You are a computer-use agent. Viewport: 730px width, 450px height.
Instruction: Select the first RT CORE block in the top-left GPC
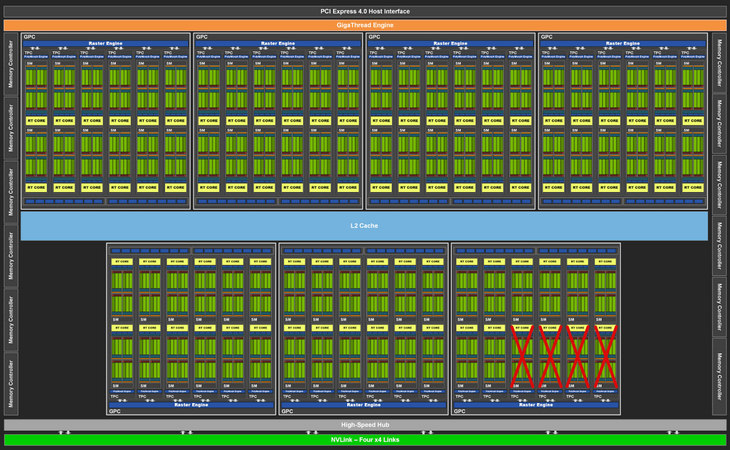point(36,120)
